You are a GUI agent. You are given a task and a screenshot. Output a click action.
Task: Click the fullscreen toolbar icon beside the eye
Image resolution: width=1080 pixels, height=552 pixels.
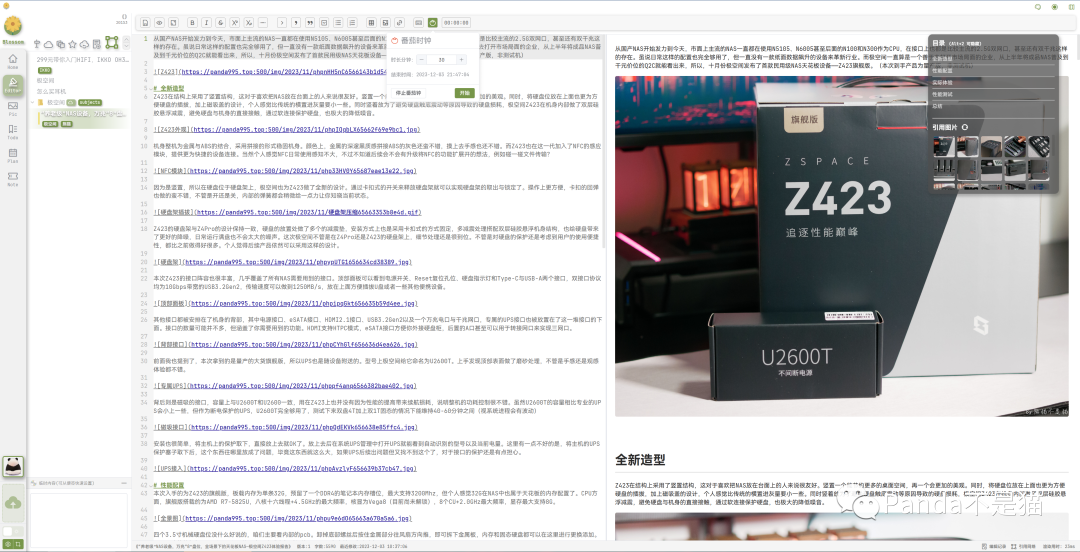(x=174, y=23)
